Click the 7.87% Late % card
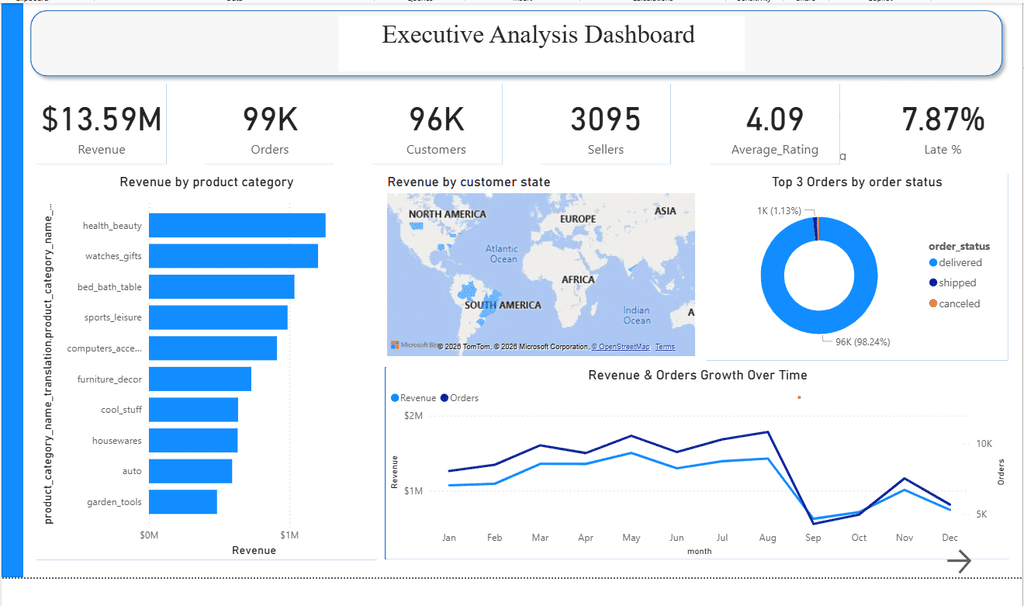The image size is (1024, 606). (x=942, y=124)
